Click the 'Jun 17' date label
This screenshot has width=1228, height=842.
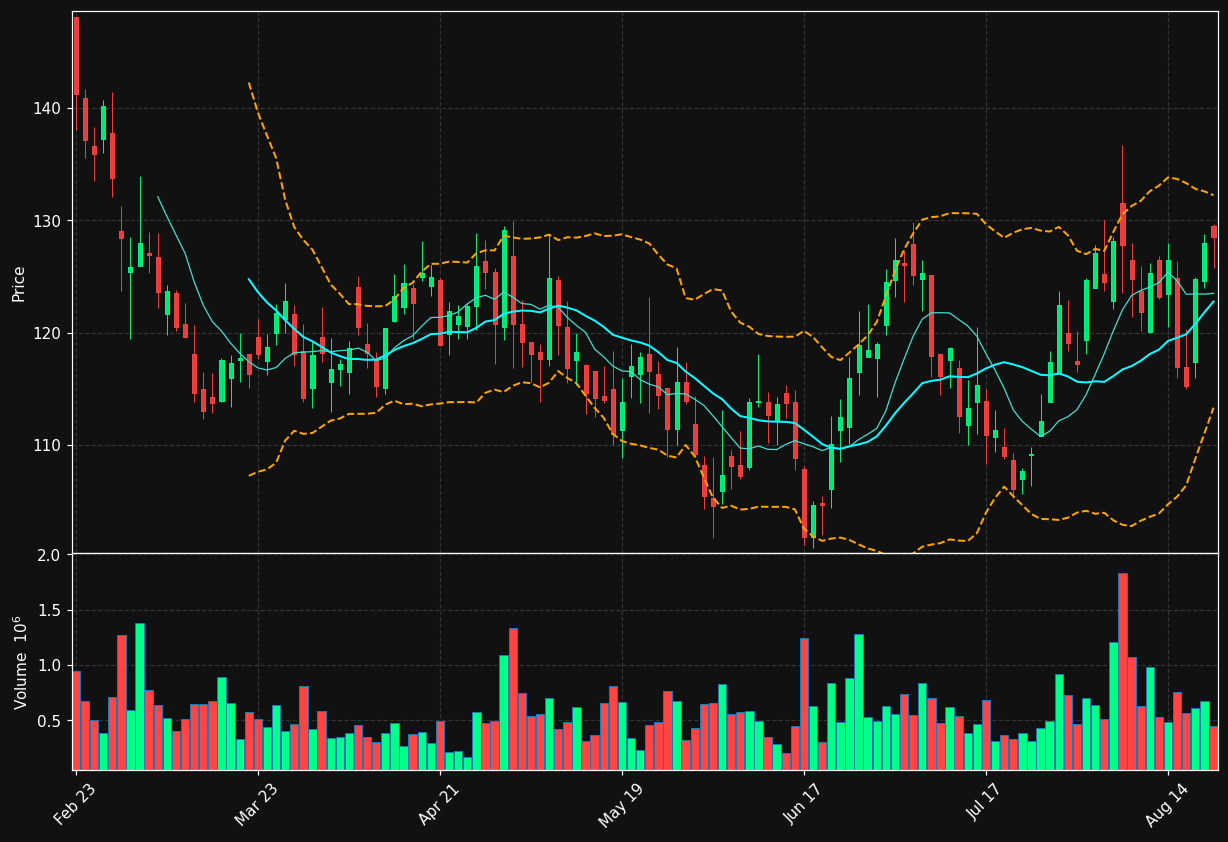pyautogui.click(x=803, y=802)
